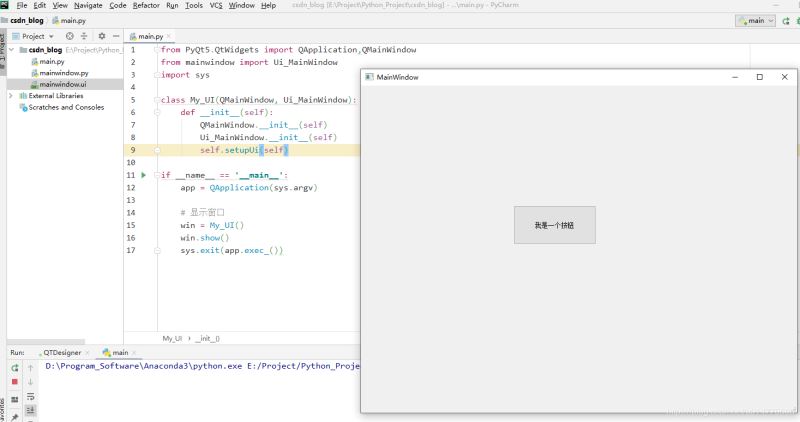Switch to the QTDesigner run tab

pyautogui.click(x=60, y=353)
